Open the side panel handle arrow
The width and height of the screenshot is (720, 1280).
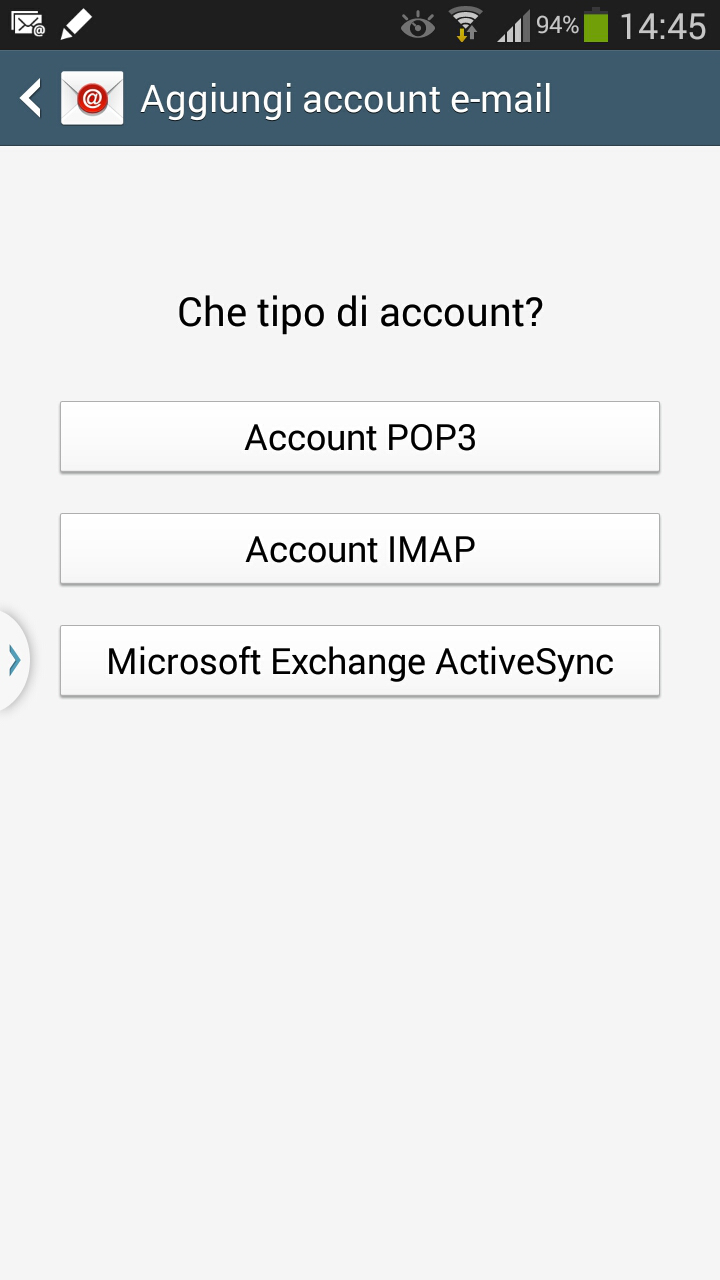(14, 660)
